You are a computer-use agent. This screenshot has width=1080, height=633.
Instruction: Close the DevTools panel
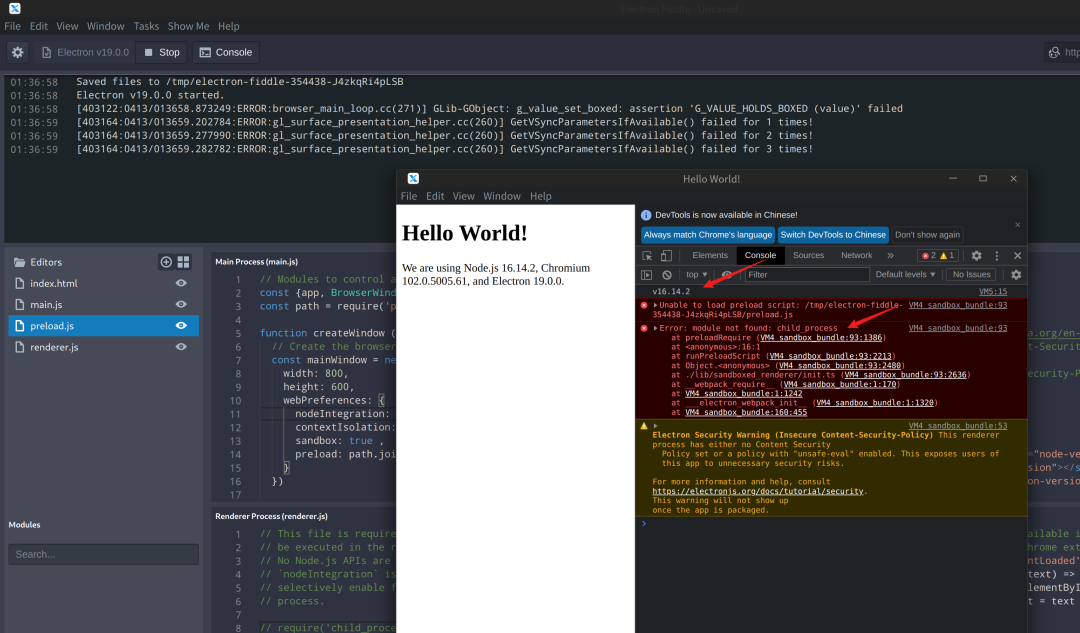coord(1017,256)
